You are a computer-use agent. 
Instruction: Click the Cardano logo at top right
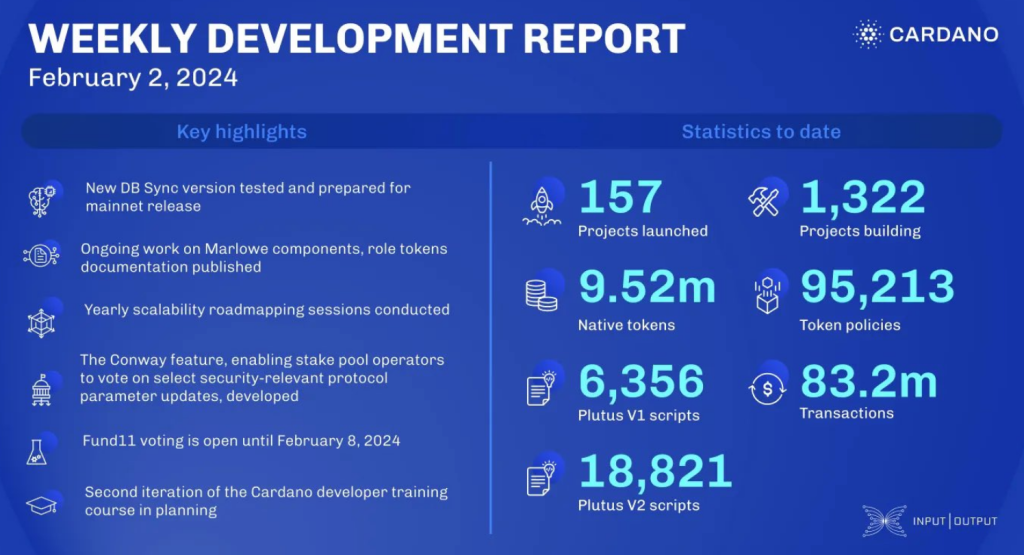click(x=925, y=34)
